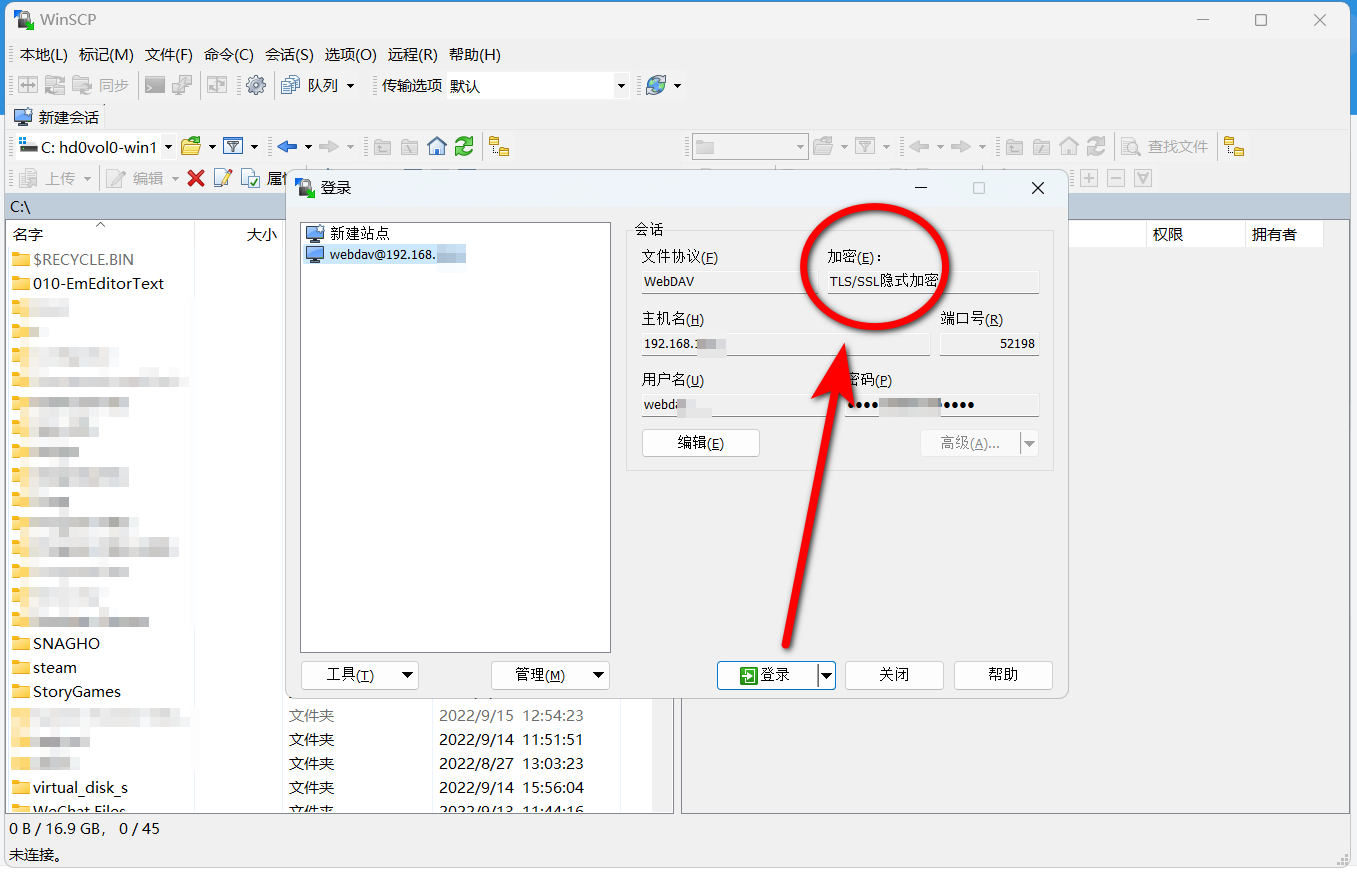
Task: Toggle the remote panel directory tree icon
Action: coord(1235,147)
